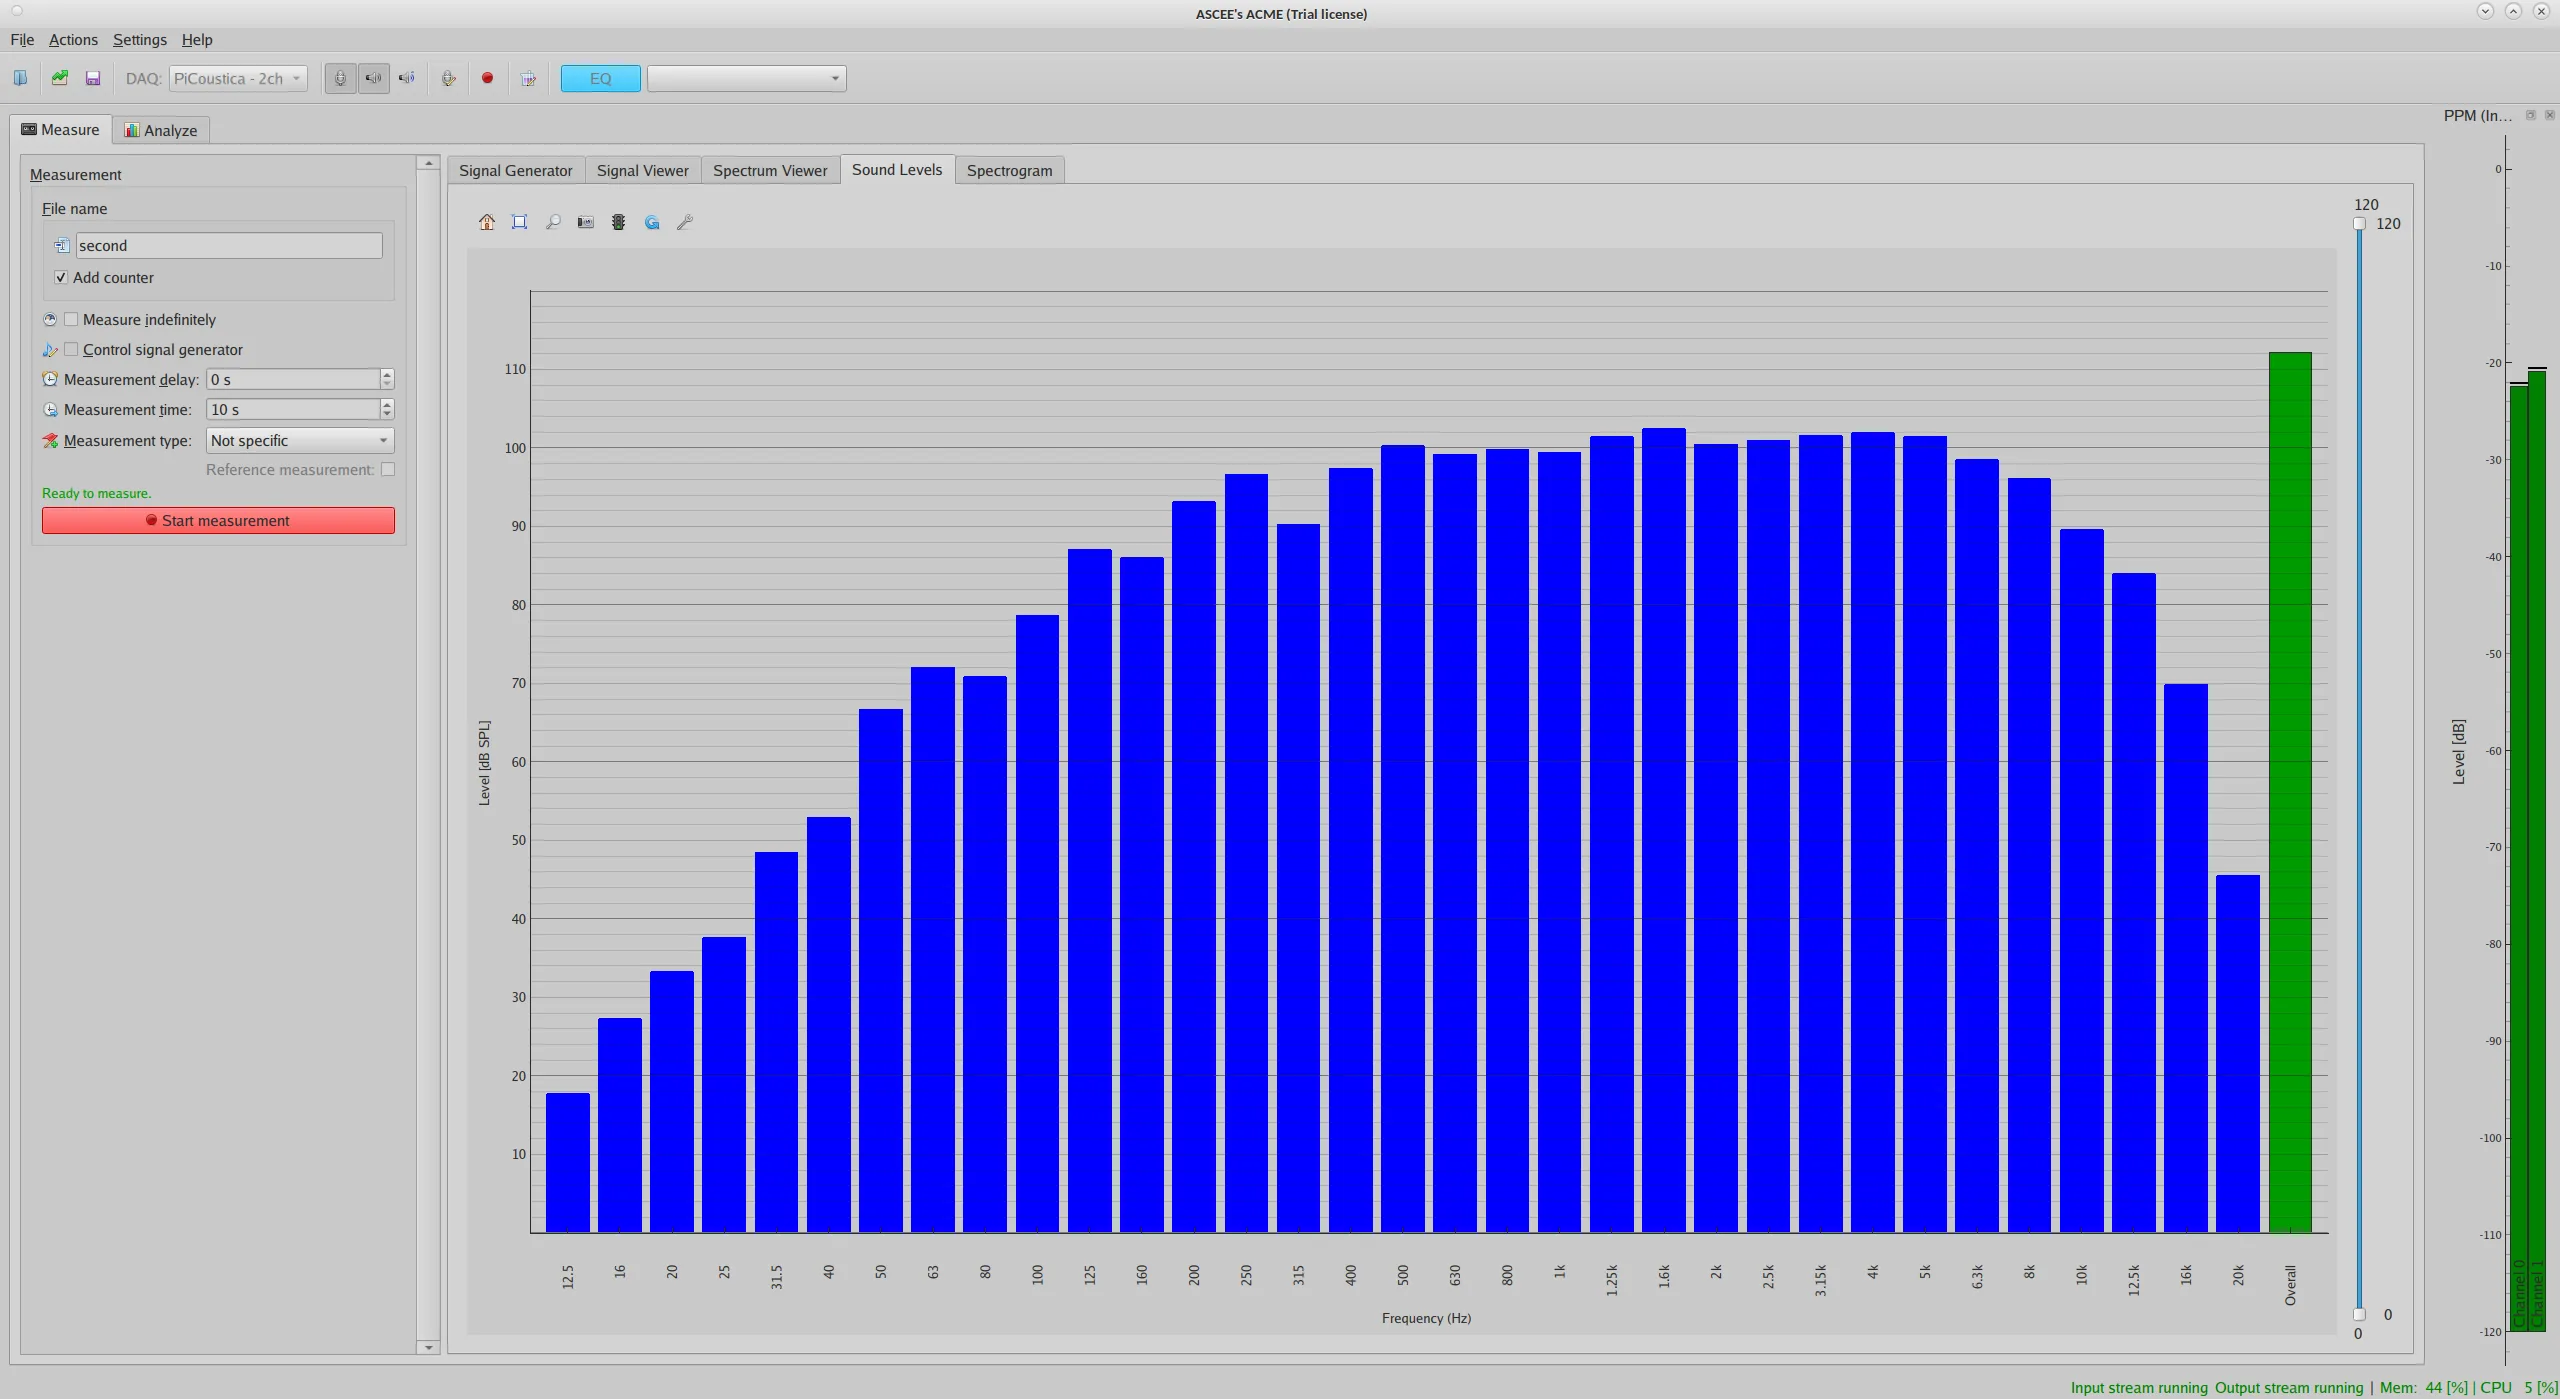The width and height of the screenshot is (2560, 1399).
Task: Click the left panel scrollbar down arrow
Action: click(428, 1347)
